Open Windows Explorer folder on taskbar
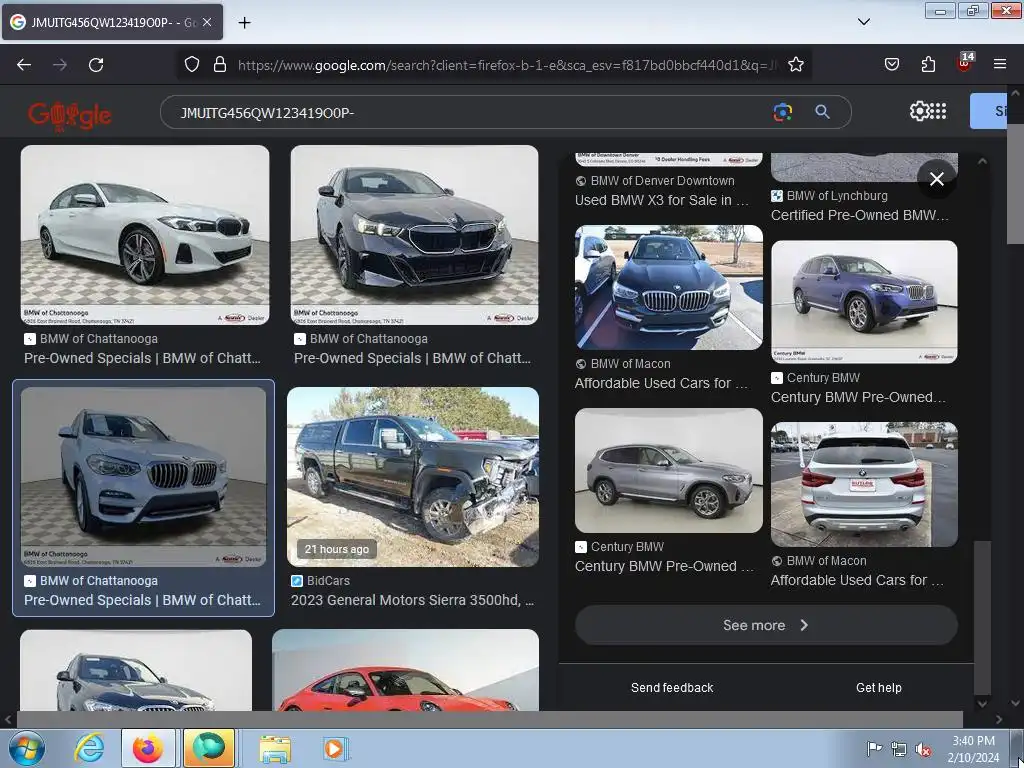1024x768 pixels. coord(275,748)
